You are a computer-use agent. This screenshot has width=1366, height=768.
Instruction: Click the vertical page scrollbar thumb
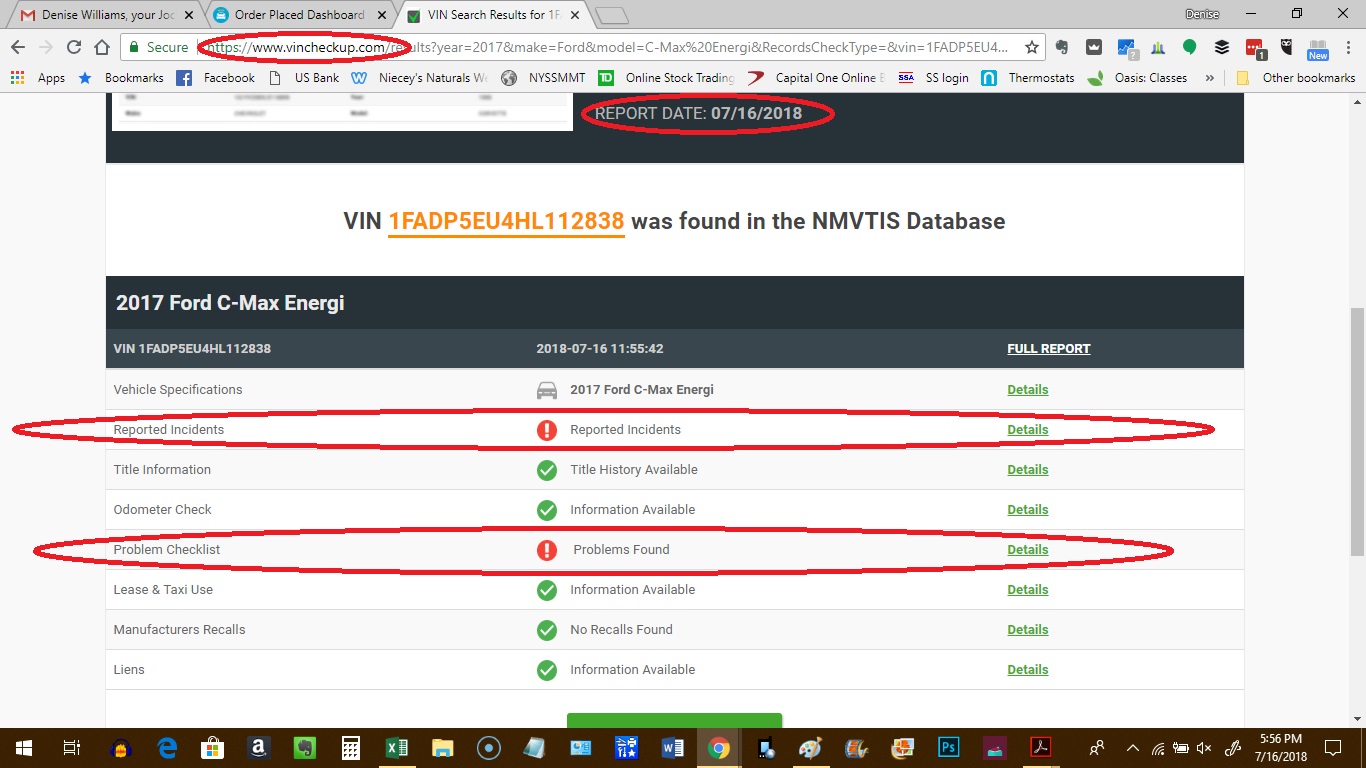click(x=1357, y=432)
